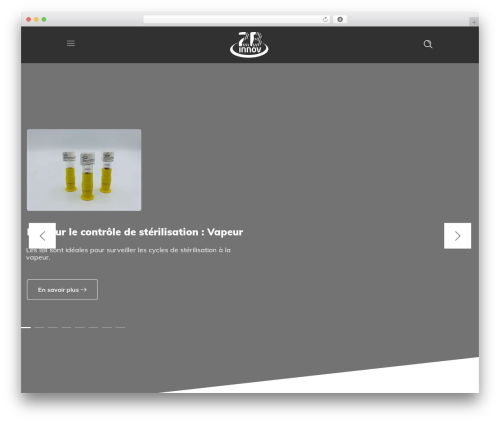Open the browser reader/extension icon
Viewport: 500px width, 423px height.
tap(340, 19)
